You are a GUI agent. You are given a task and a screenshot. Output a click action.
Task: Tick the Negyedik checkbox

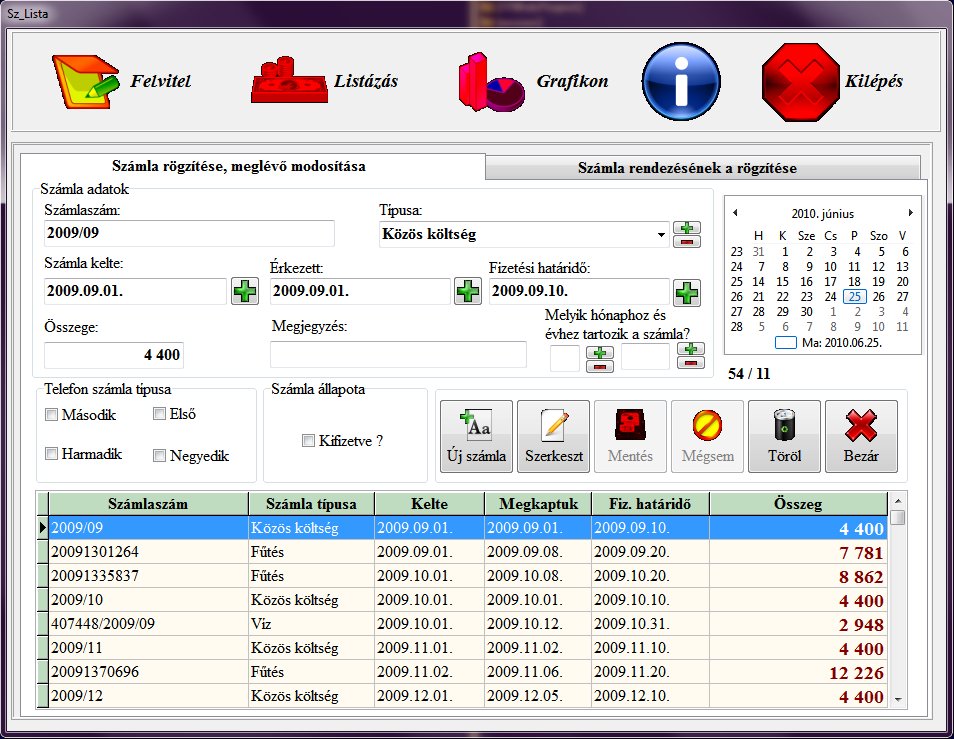(160, 456)
